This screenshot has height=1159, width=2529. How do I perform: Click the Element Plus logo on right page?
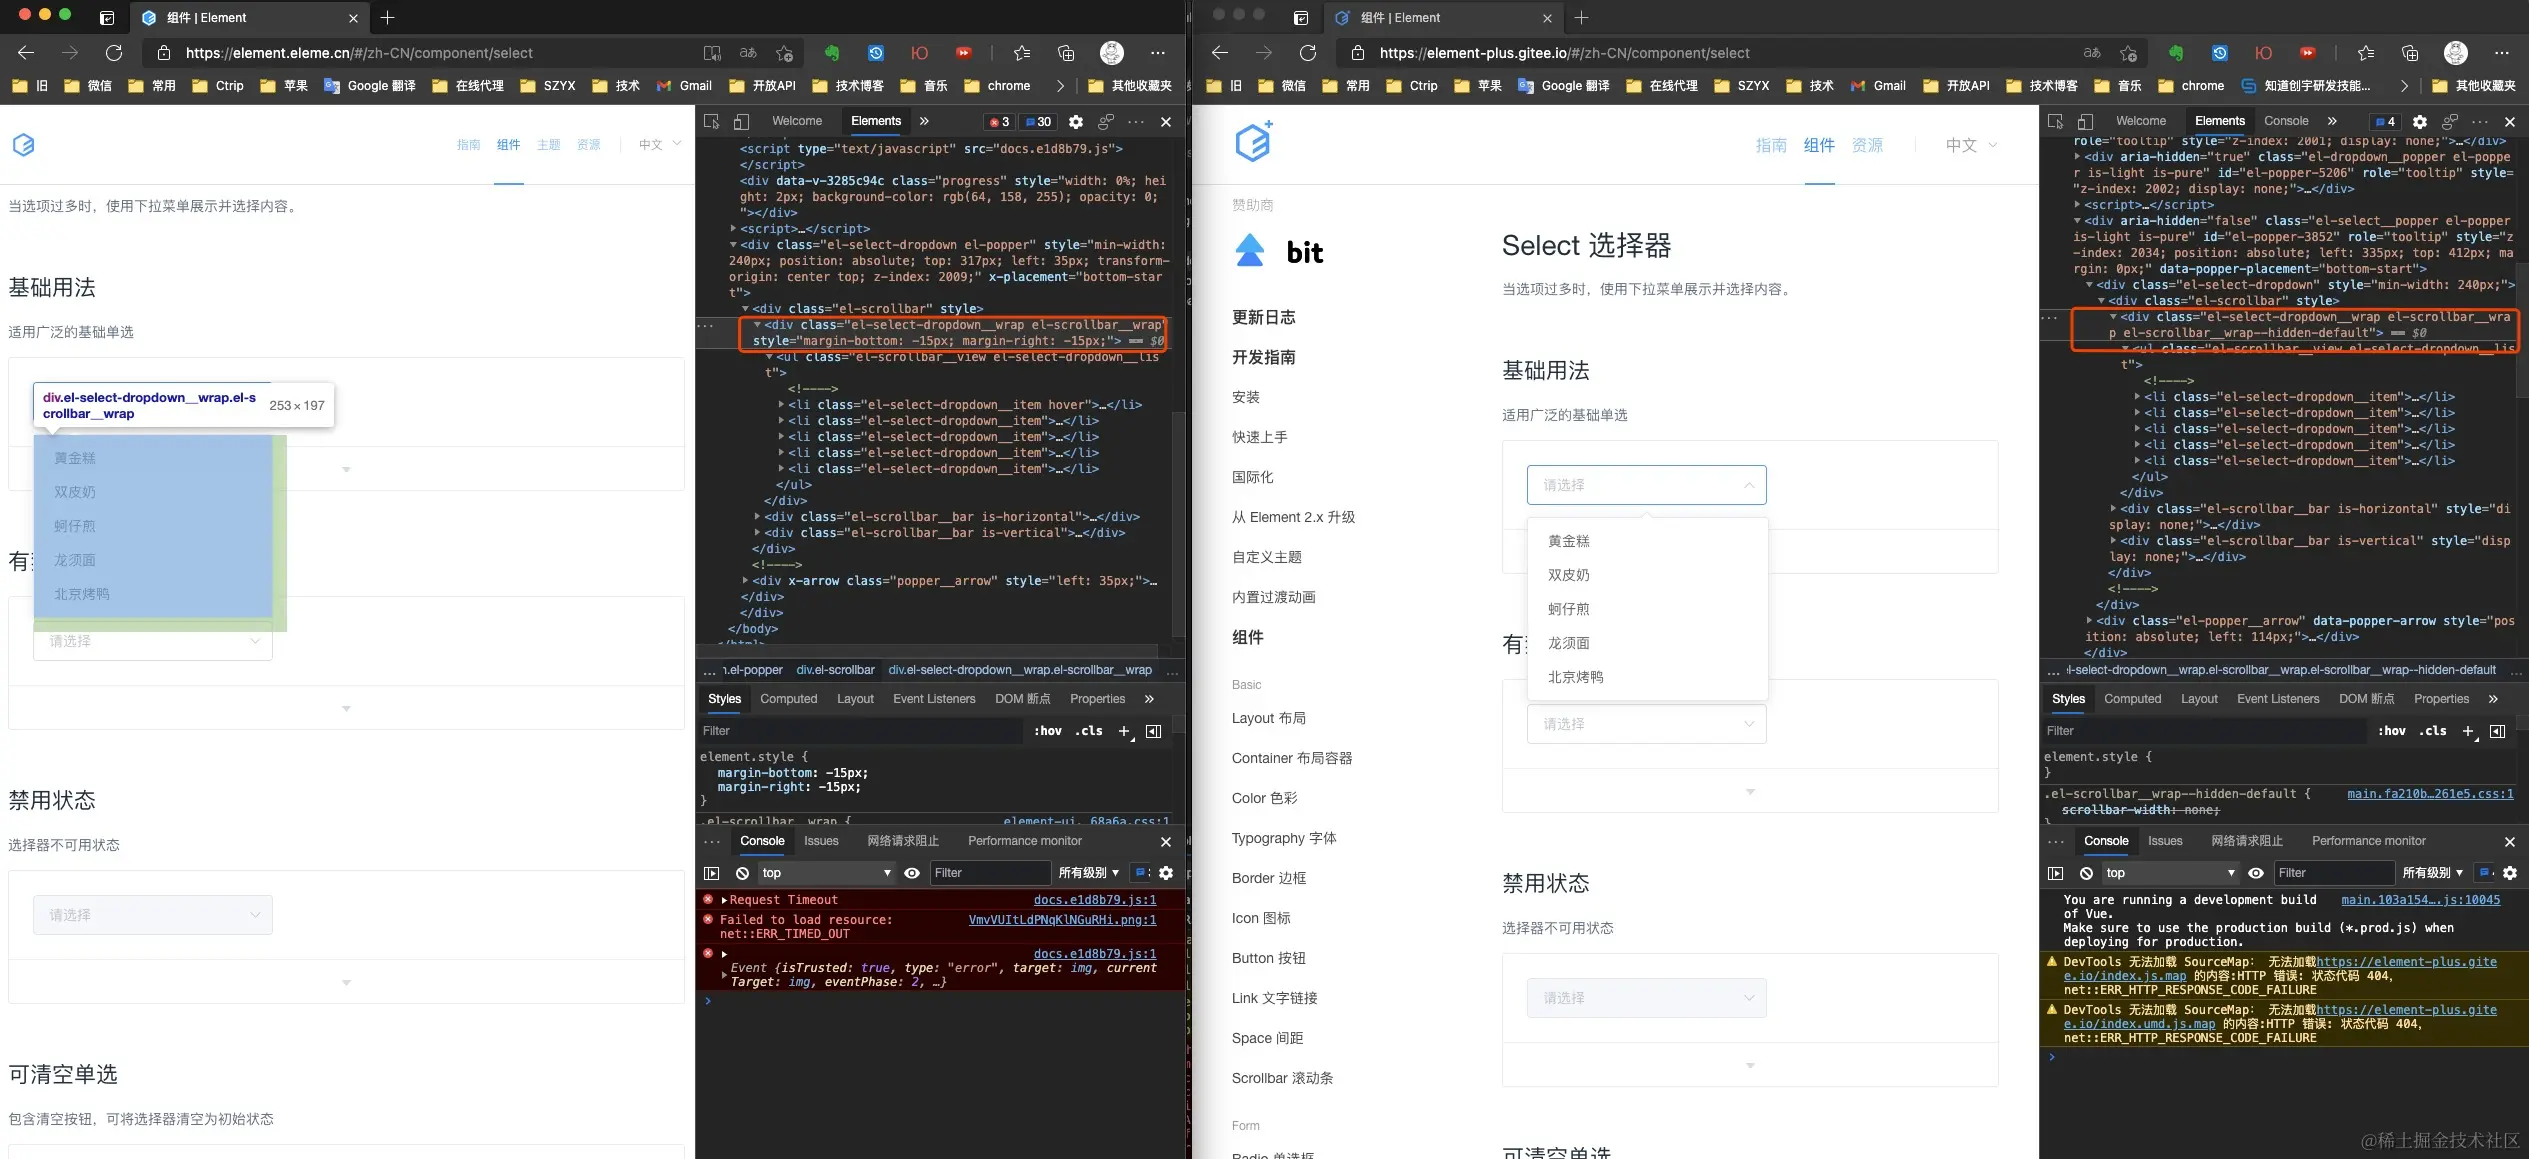[1253, 142]
